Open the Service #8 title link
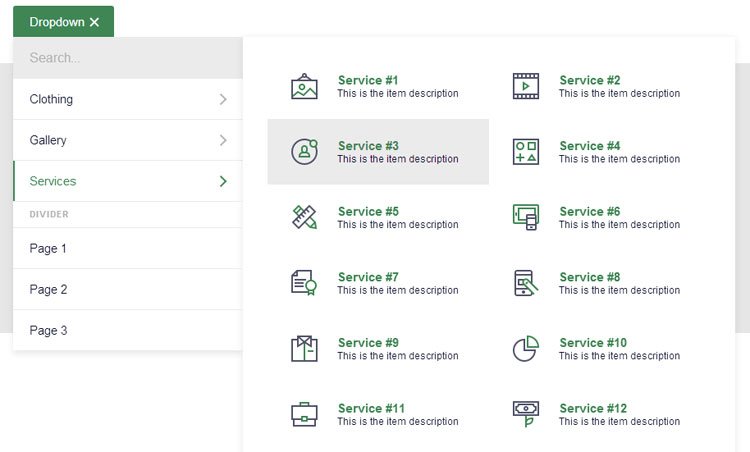 (590, 276)
